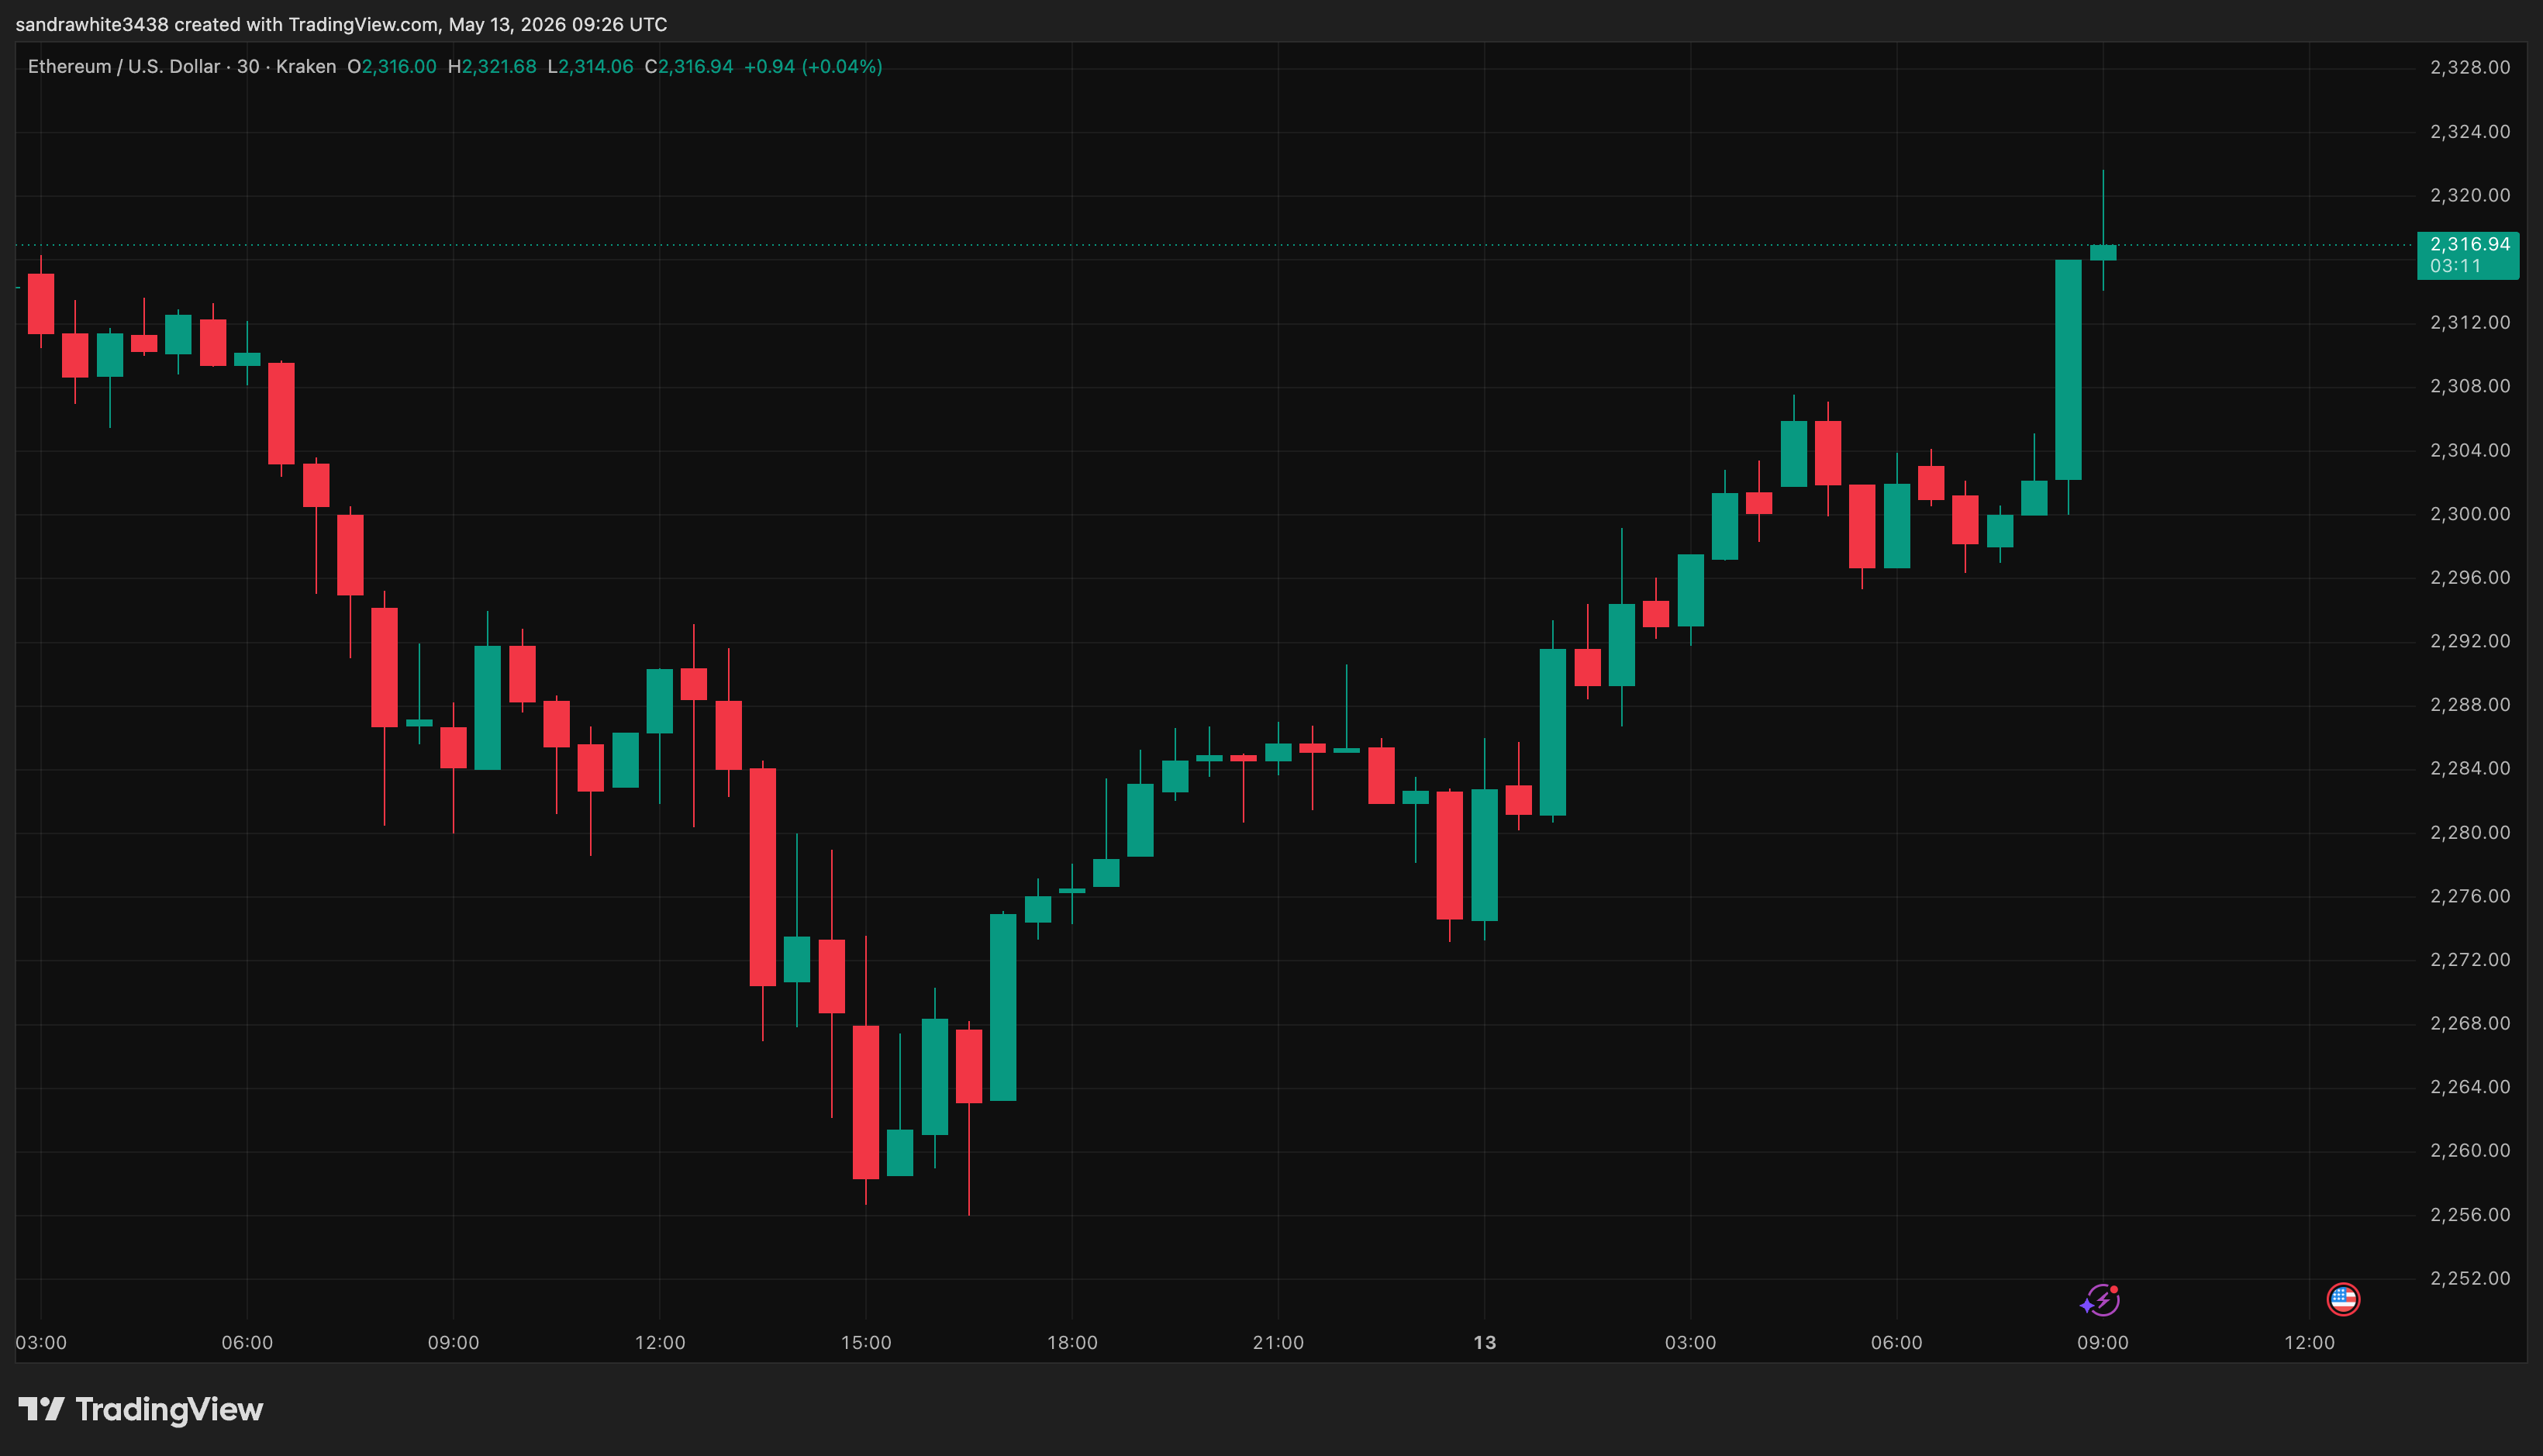Click the first 09:00 time axis label

coord(453,1343)
